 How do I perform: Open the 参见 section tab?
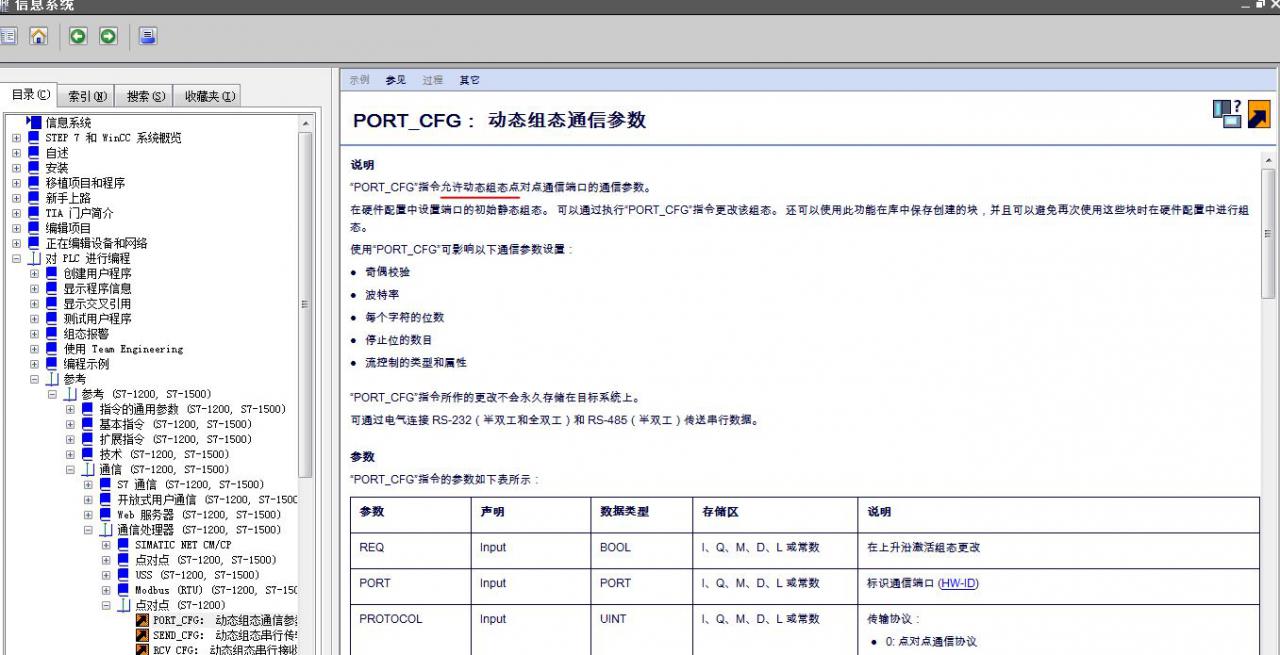[395, 80]
